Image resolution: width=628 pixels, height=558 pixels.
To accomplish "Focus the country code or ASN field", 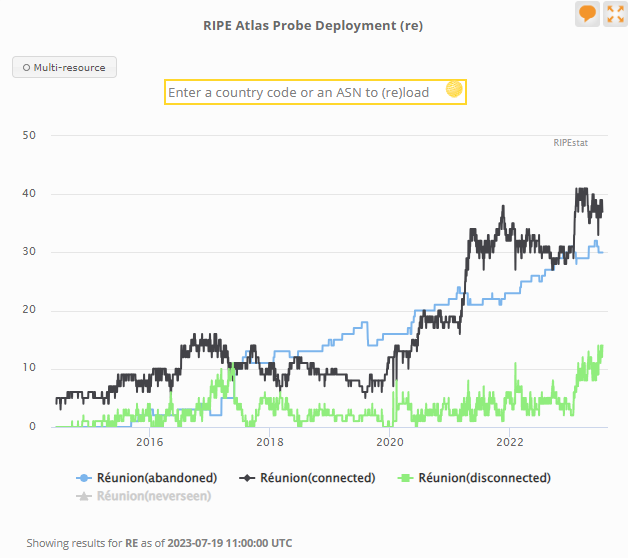I will point(315,93).
